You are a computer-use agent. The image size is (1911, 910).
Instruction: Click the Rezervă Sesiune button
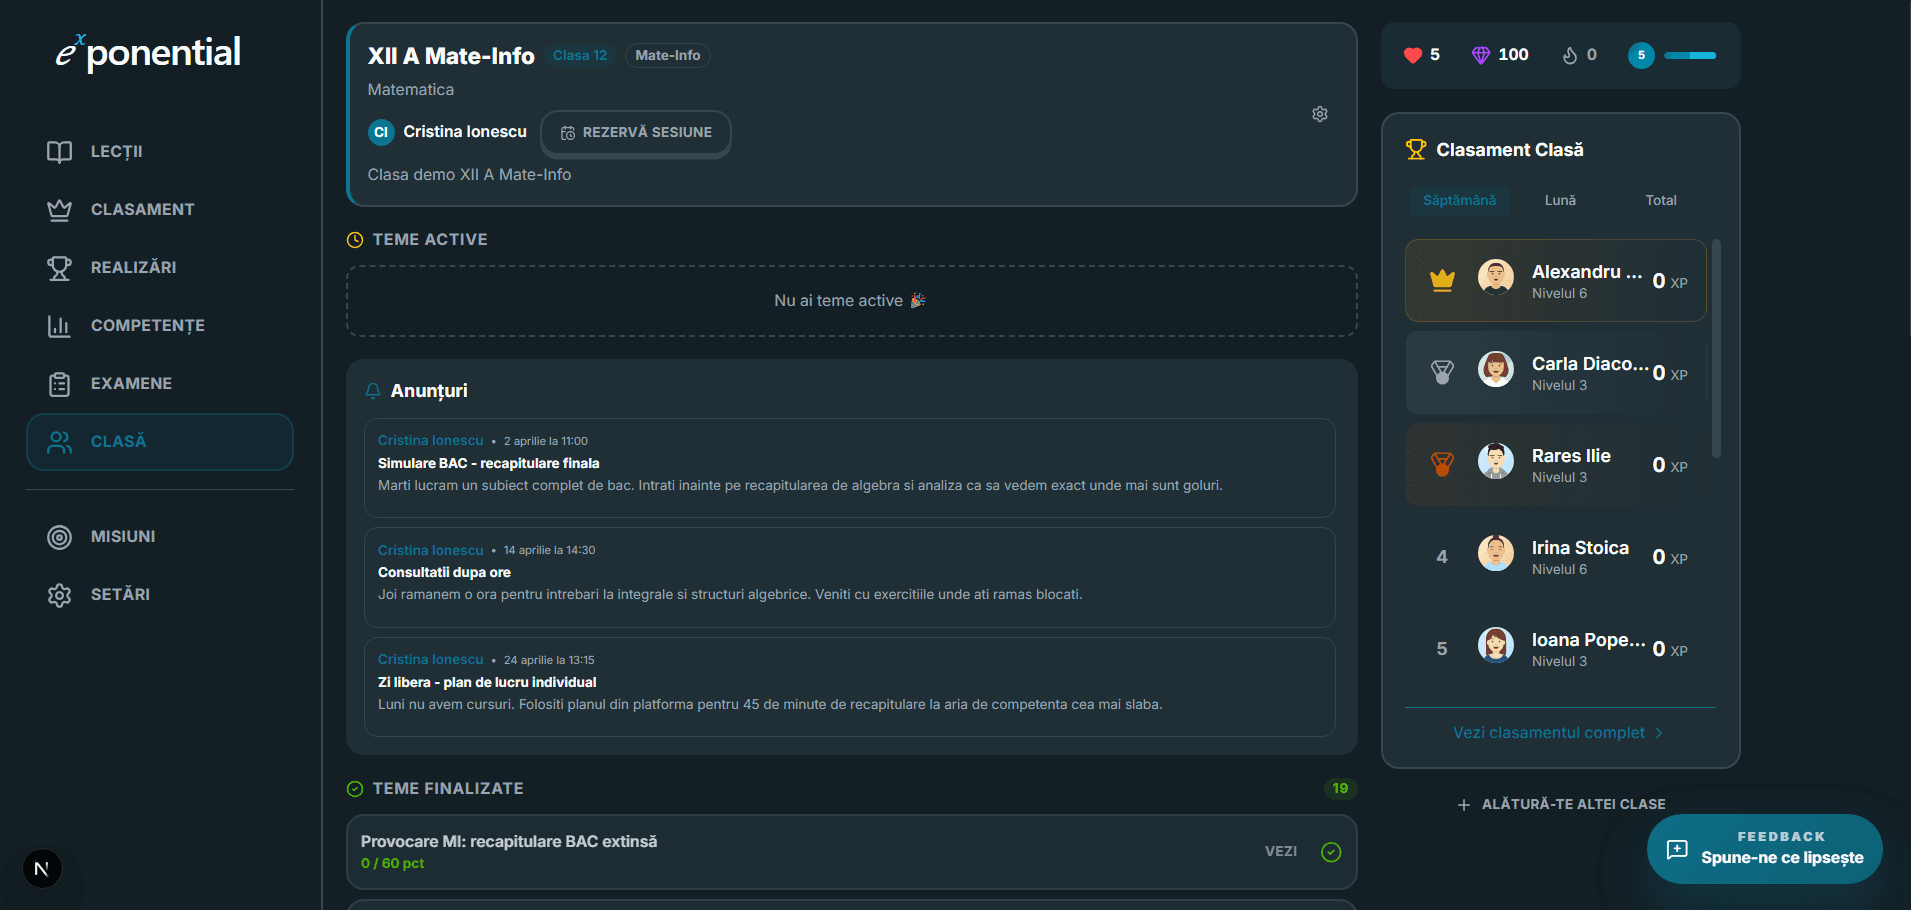(636, 133)
